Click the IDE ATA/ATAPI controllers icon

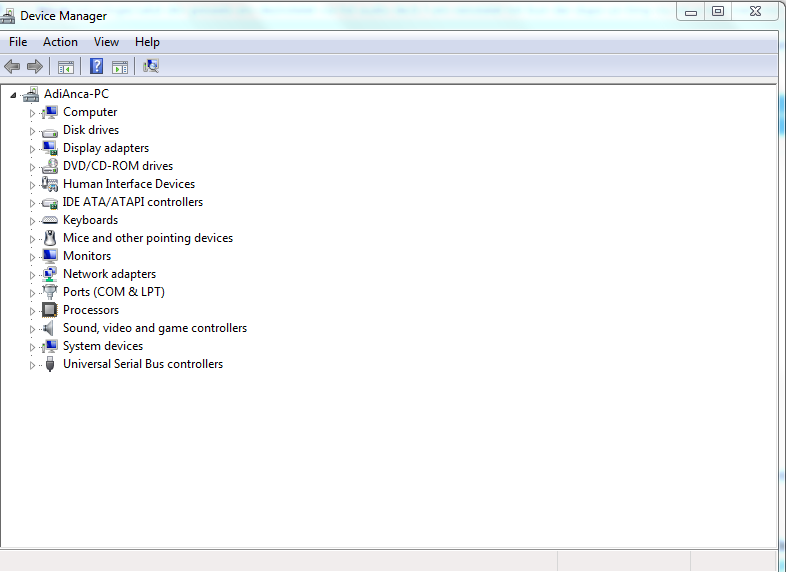(x=50, y=203)
